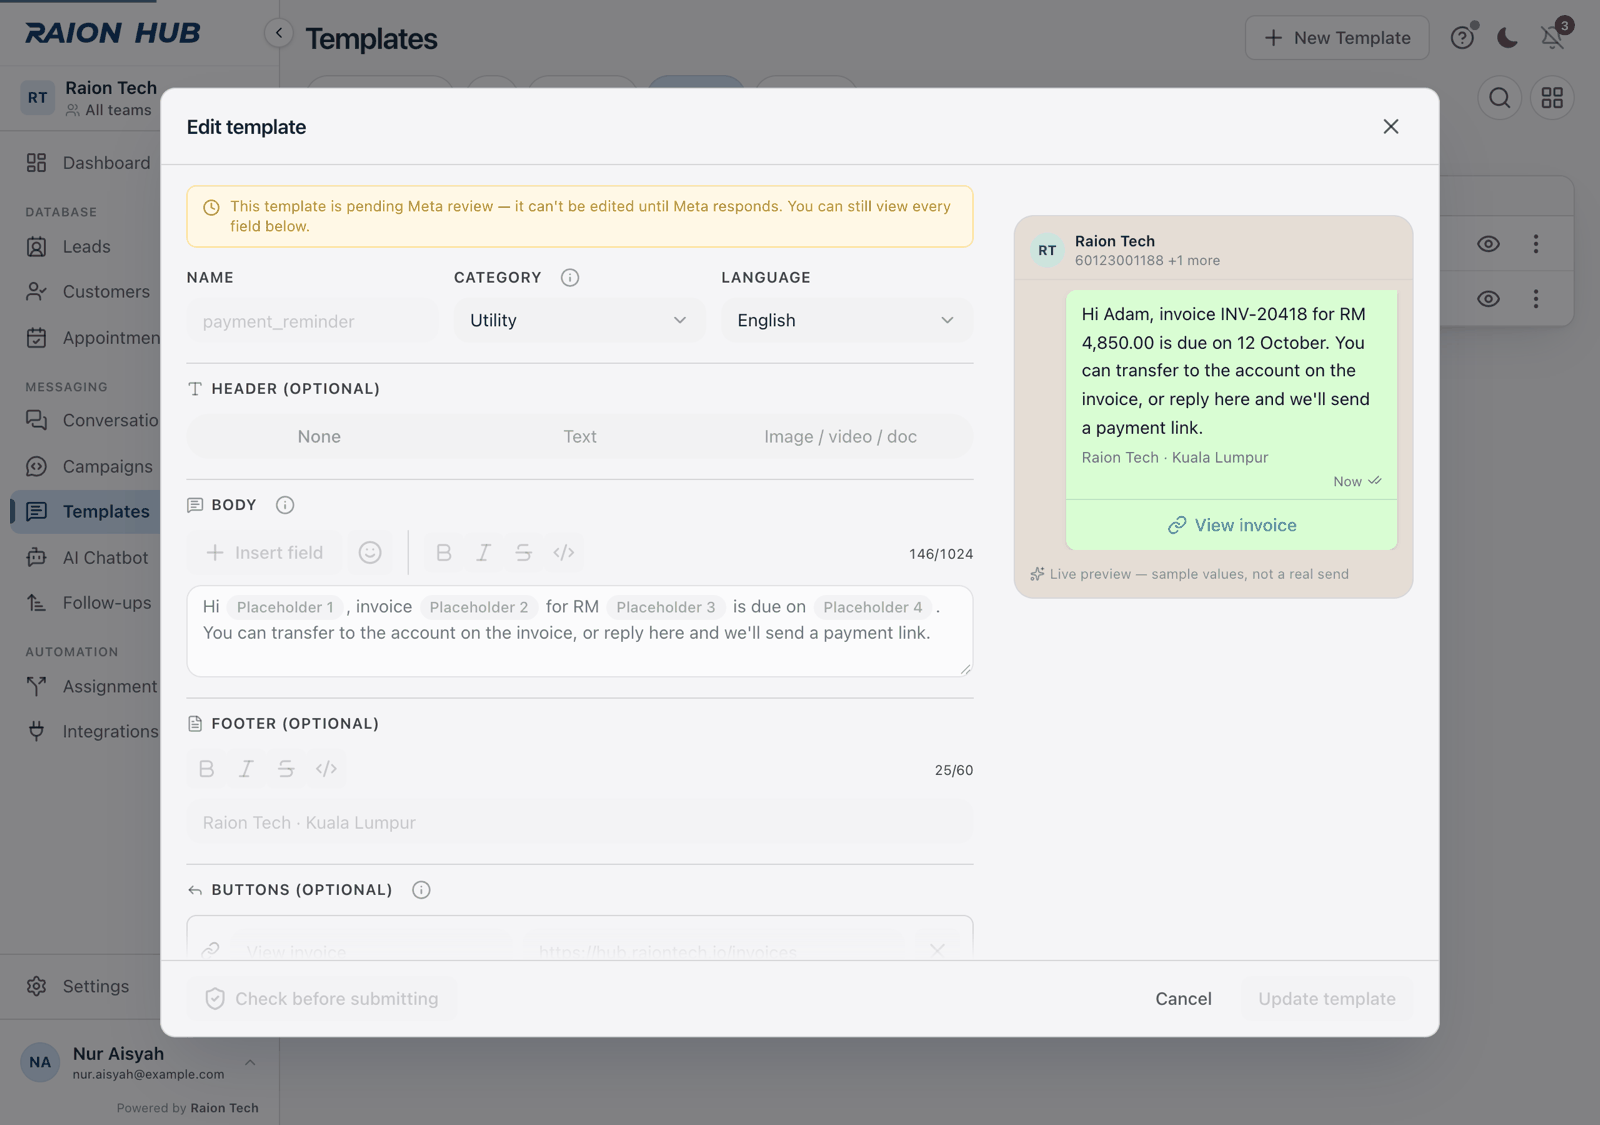
Task: Click the Placeholder 3 chip in body
Action: pos(666,607)
